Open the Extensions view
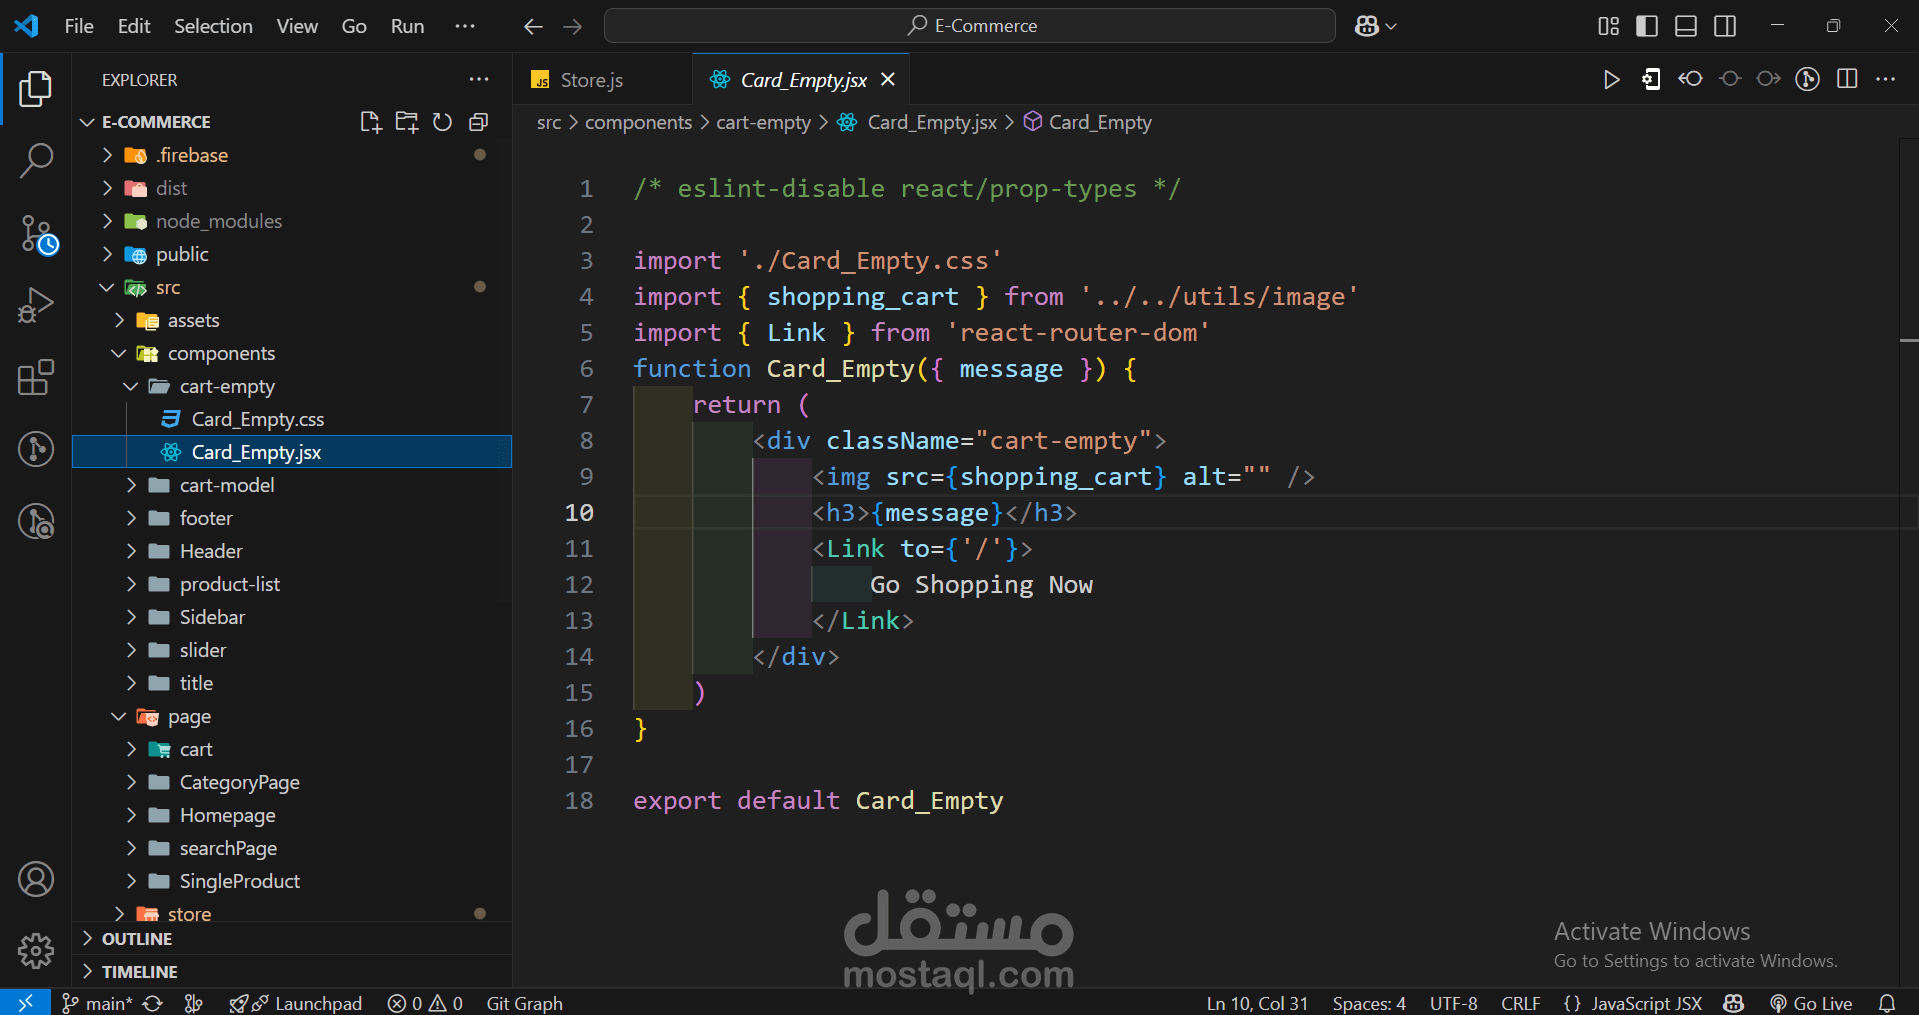 coord(36,377)
